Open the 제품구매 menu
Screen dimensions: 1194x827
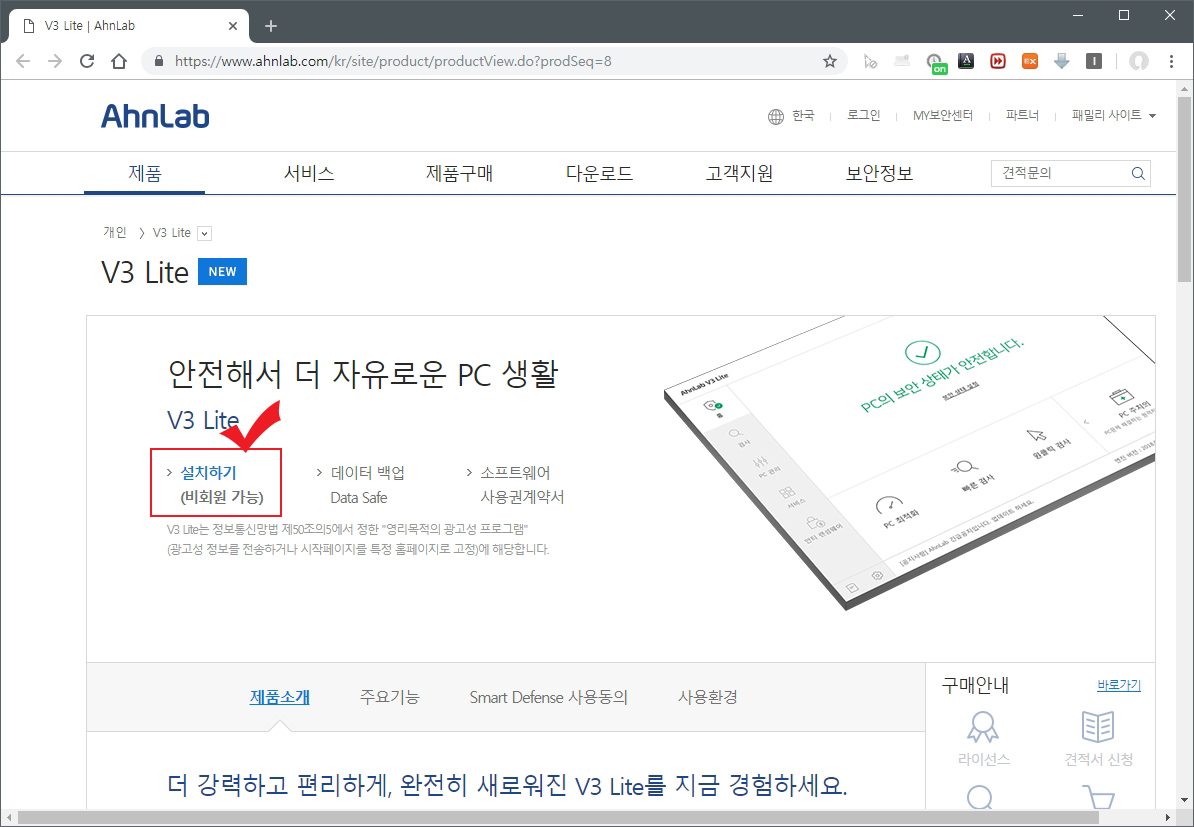tap(459, 173)
